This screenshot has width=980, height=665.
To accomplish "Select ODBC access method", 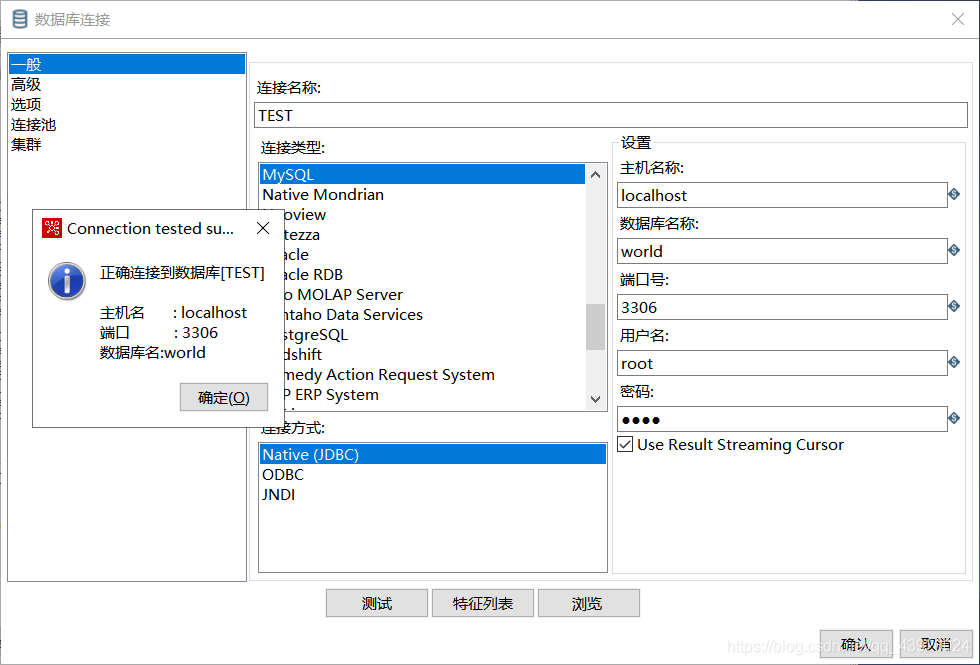I will [x=432, y=474].
